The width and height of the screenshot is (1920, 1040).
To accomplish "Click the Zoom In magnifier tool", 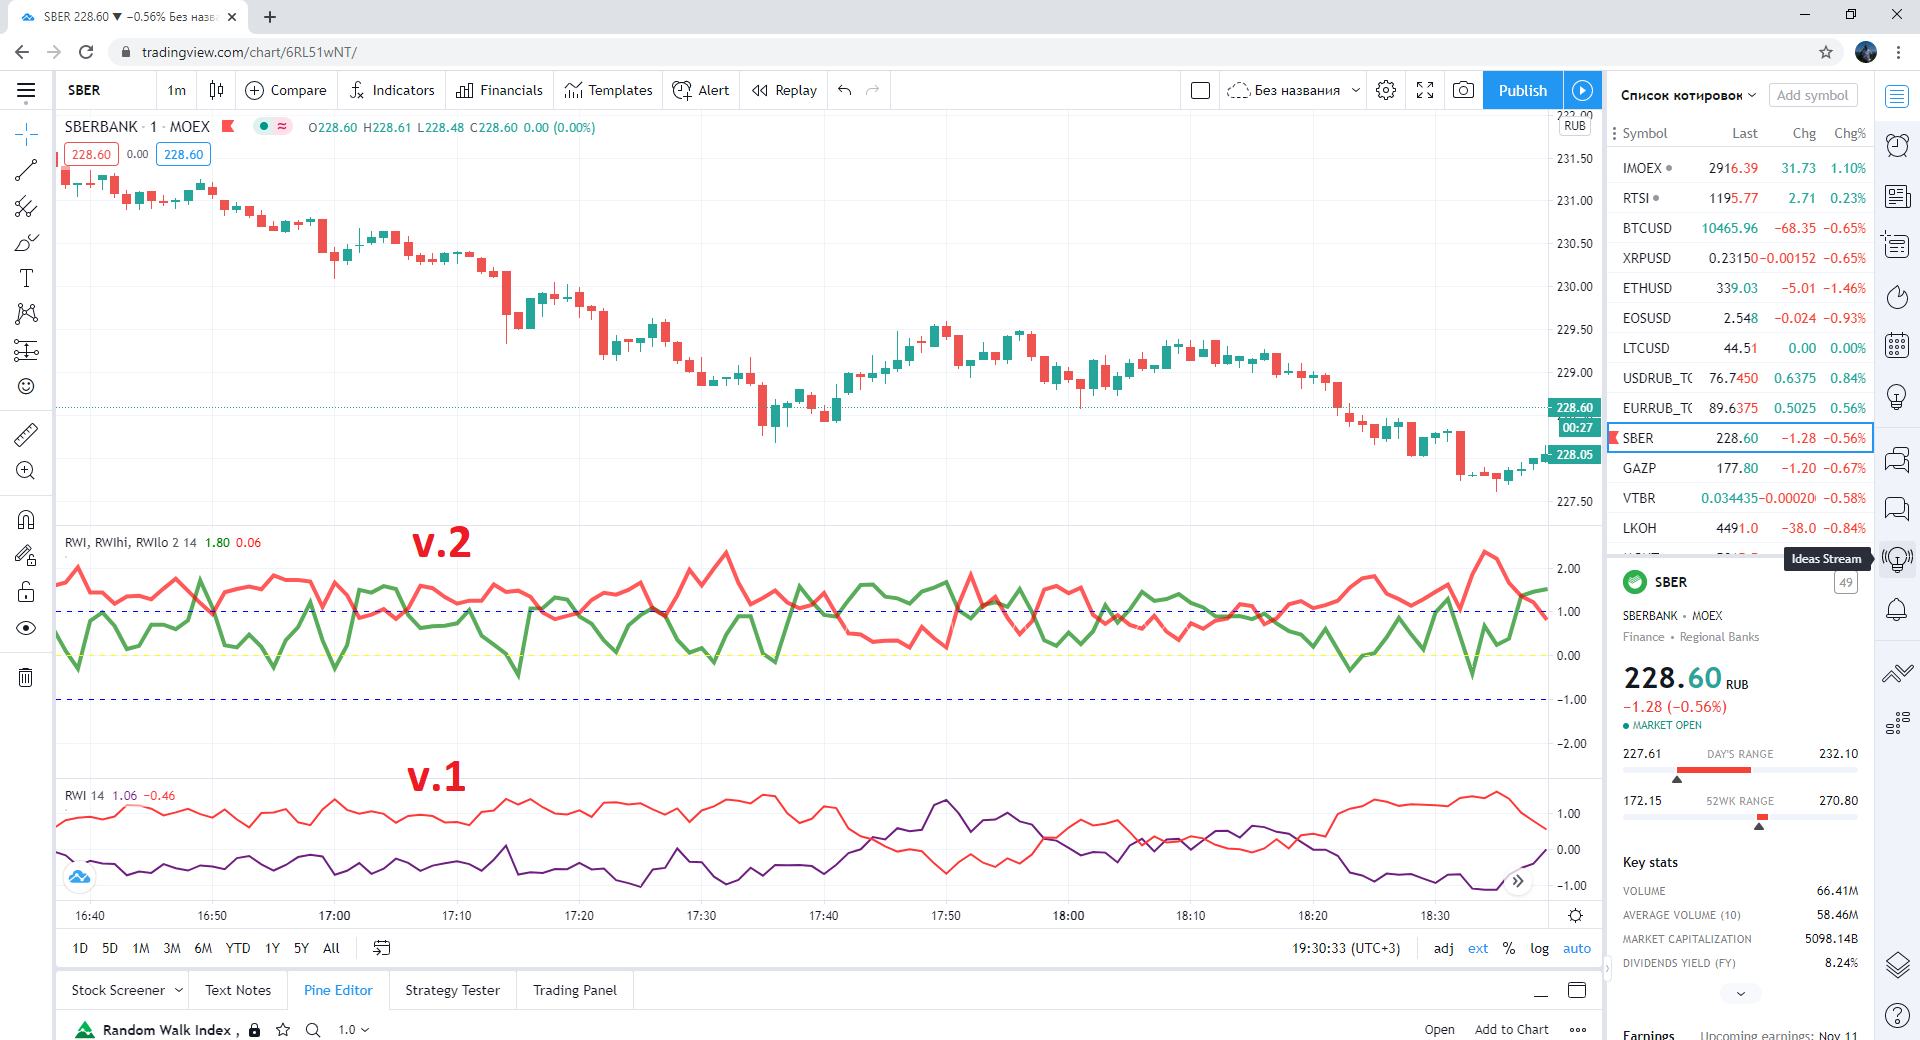I will coord(26,470).
